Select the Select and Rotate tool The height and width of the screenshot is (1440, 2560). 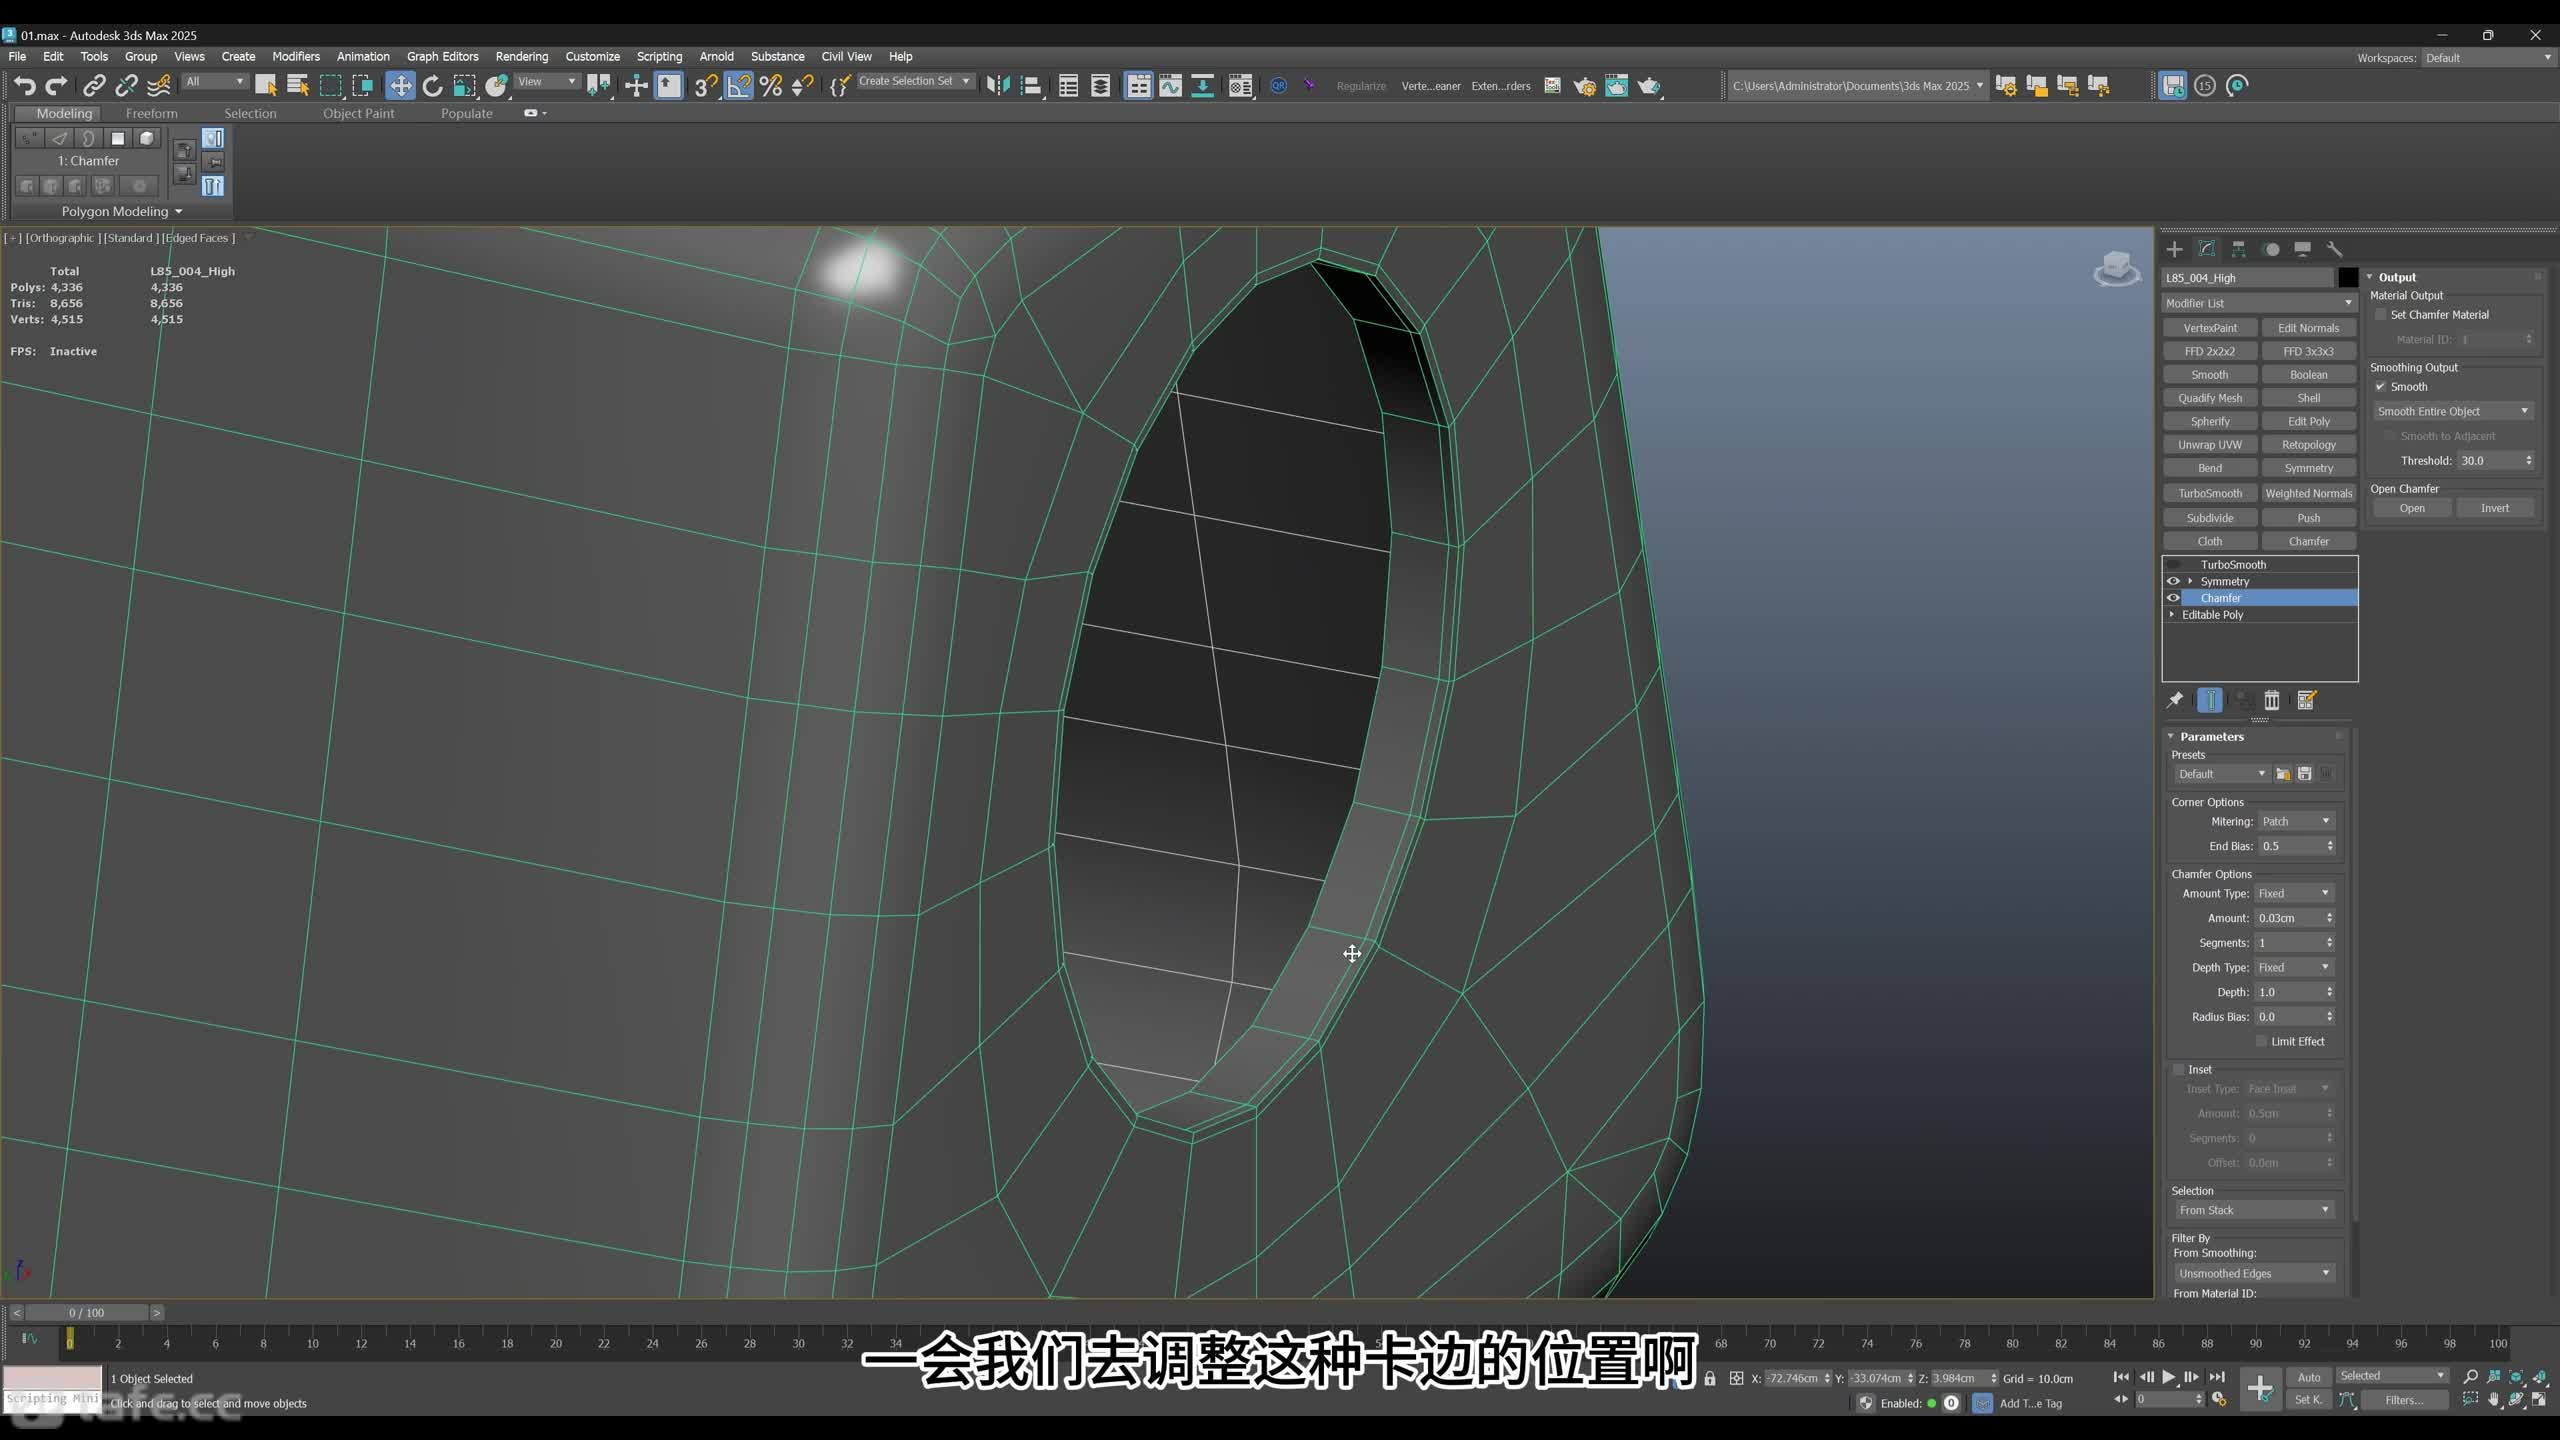tap(432, 86)
